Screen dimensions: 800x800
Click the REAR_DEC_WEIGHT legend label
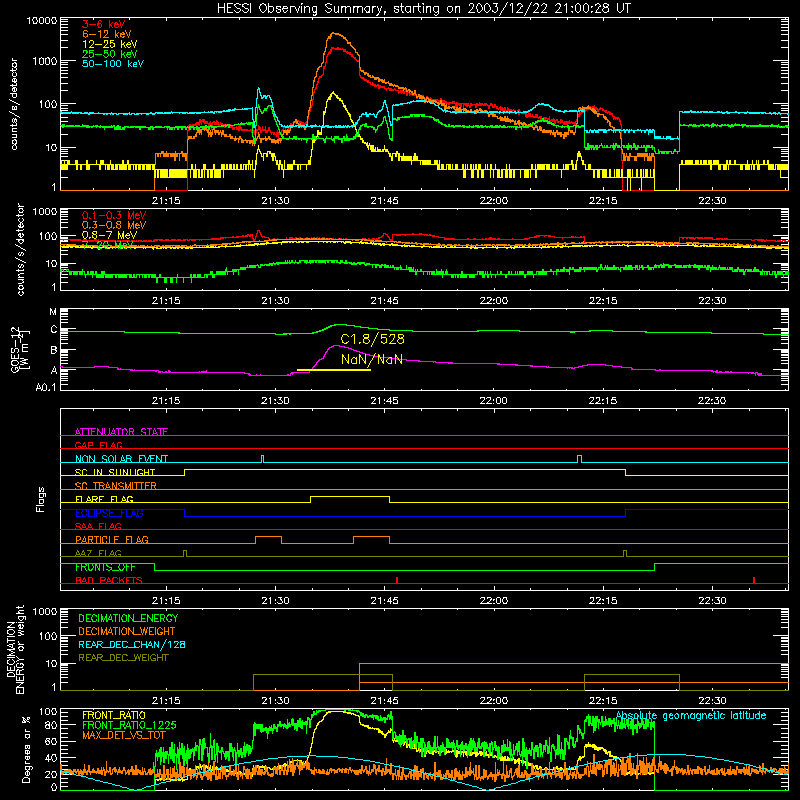[123, 658]
